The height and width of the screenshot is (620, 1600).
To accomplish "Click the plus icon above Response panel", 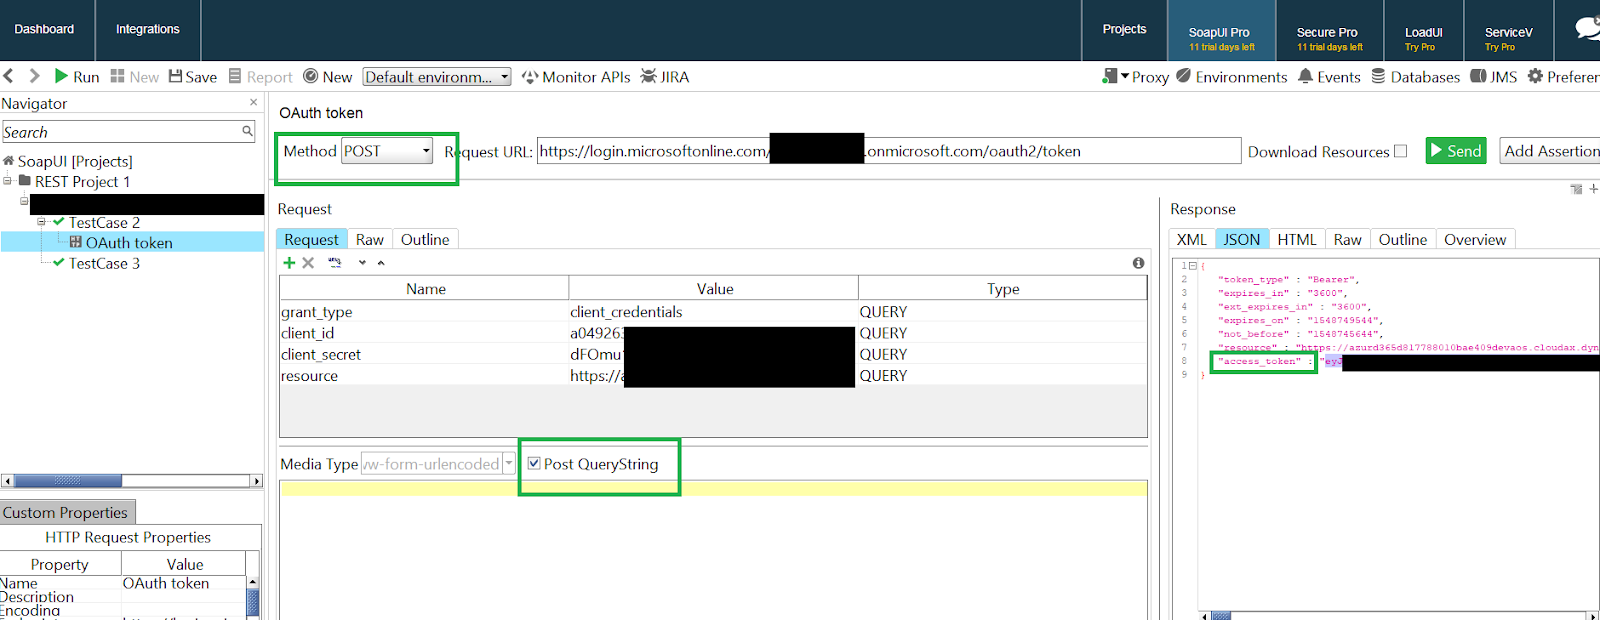I will pos(1594,189).
